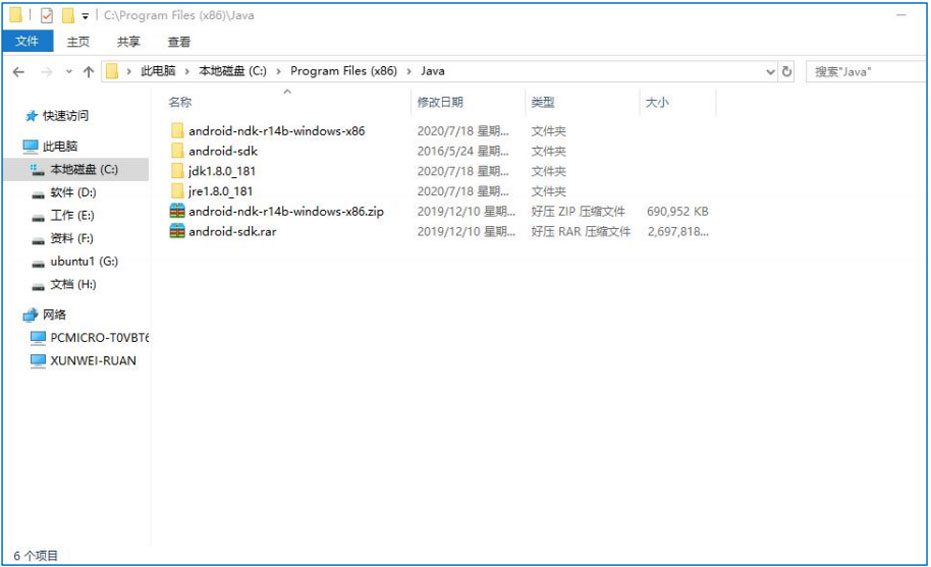This screenshot has height=567, width=931.
Task: Click the folder icon of android-ndk-r14b-windows-x86 folder
Action: (x=177, y=131)
